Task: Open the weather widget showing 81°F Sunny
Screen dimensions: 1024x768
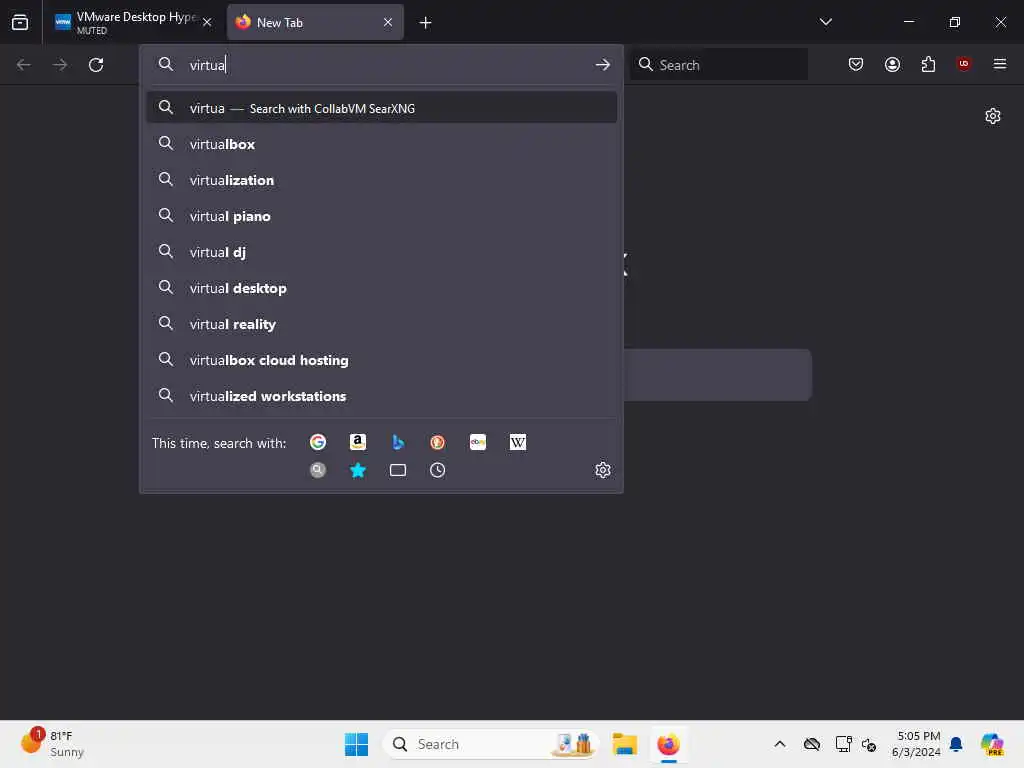Action: (54, 744)
